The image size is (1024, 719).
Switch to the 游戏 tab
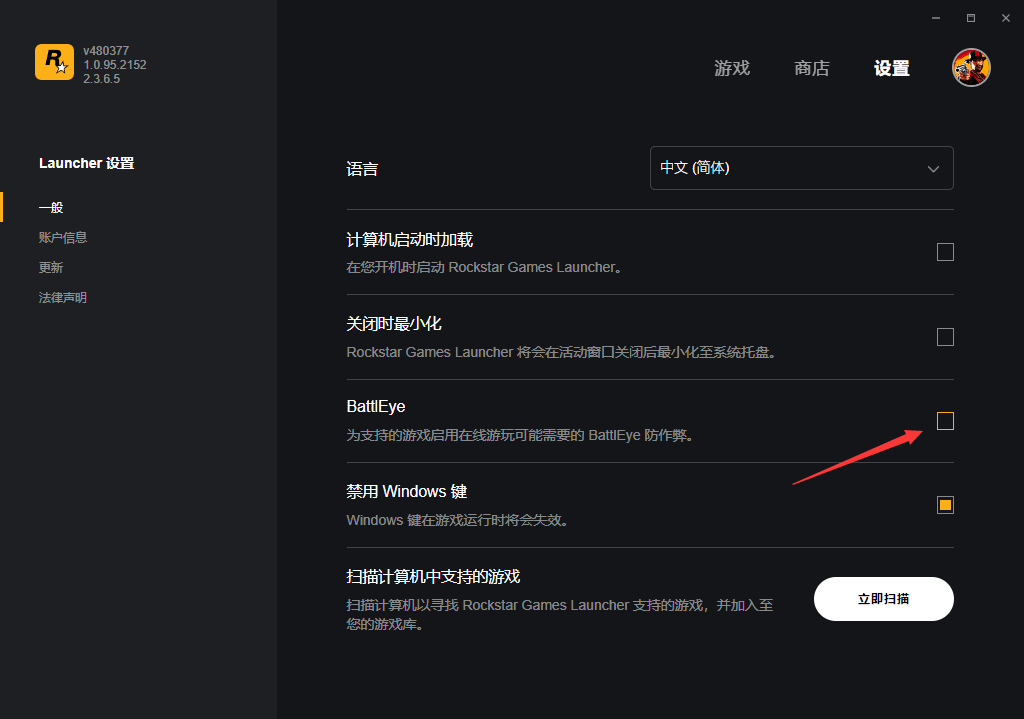tap(732, 68)
